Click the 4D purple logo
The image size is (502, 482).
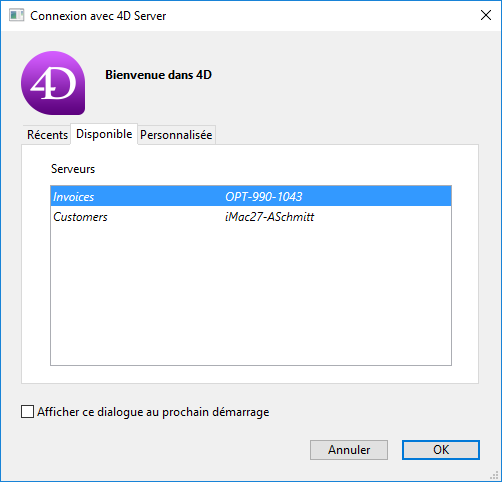[53, 83]
